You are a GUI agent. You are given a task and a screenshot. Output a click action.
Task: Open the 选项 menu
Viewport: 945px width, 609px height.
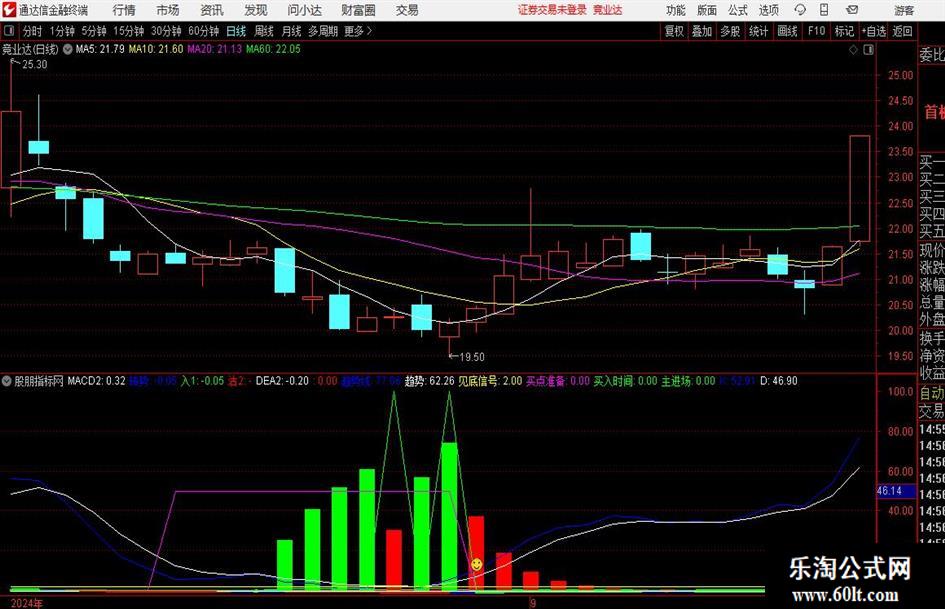(x=768, y=10)
